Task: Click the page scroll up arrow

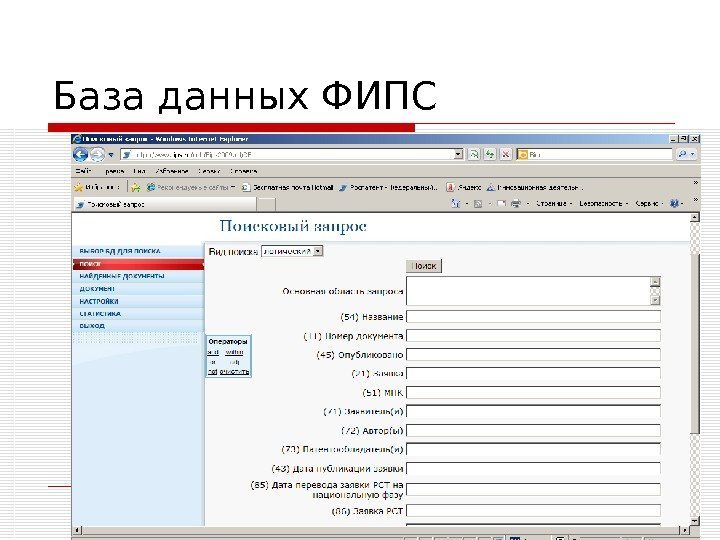Action: 695,218
